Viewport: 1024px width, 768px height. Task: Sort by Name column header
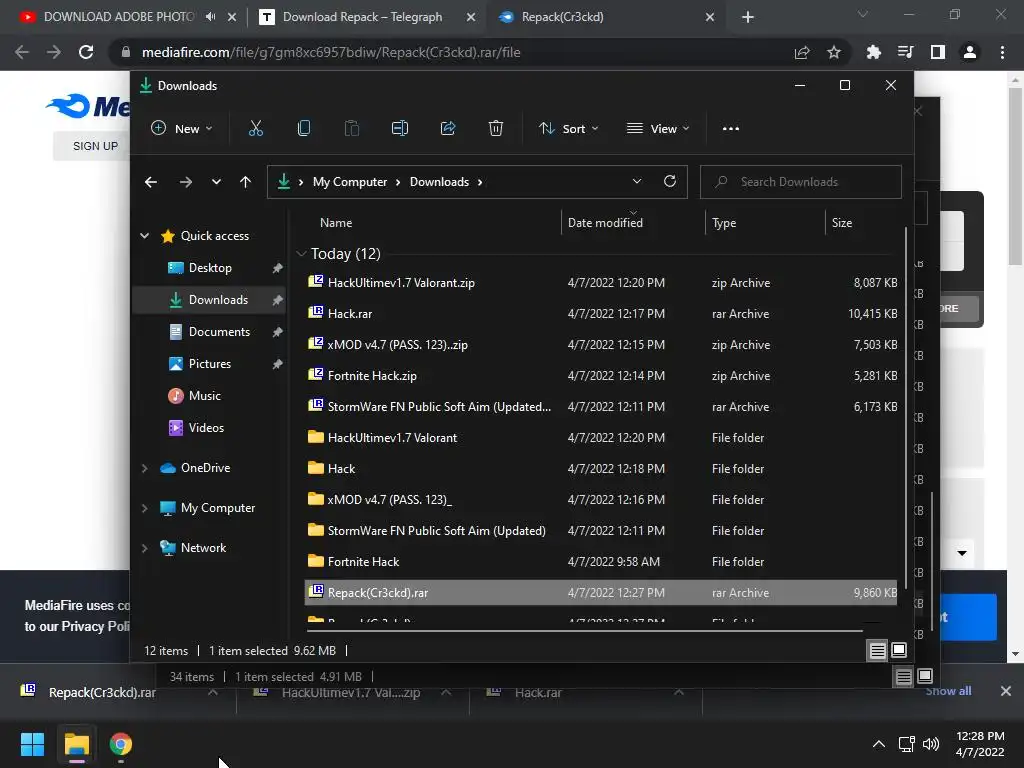click(336, 223)
